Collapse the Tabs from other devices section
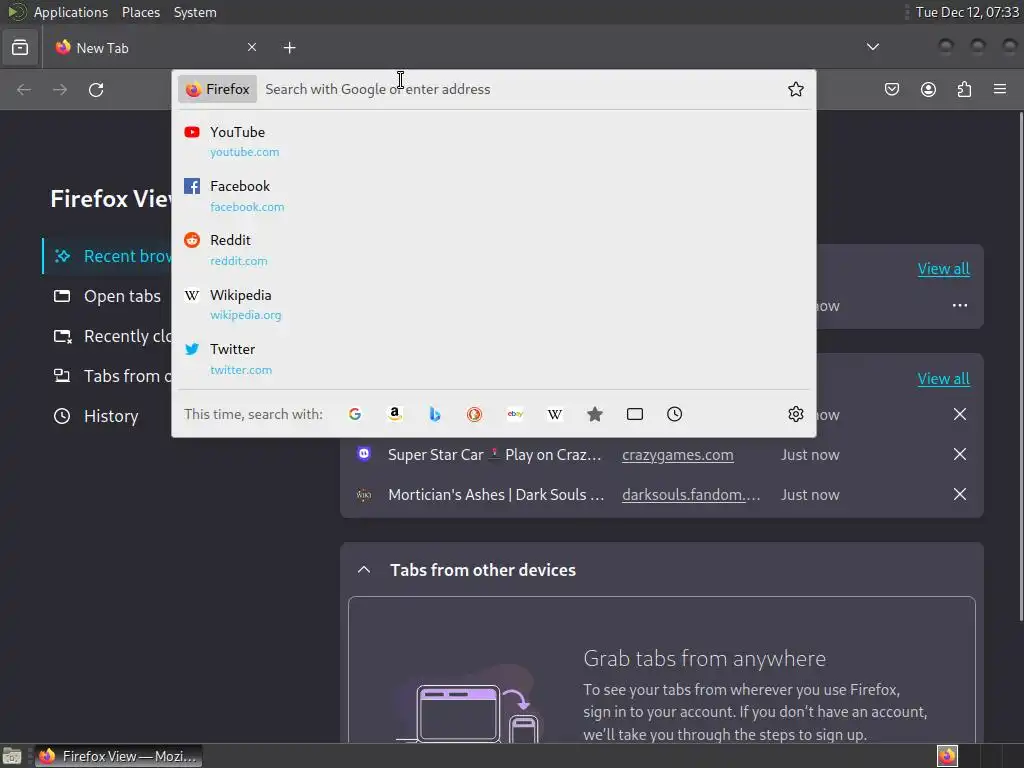Image resolution: width=1024 pixels, height=768 pixels. [x=364, y=569]
